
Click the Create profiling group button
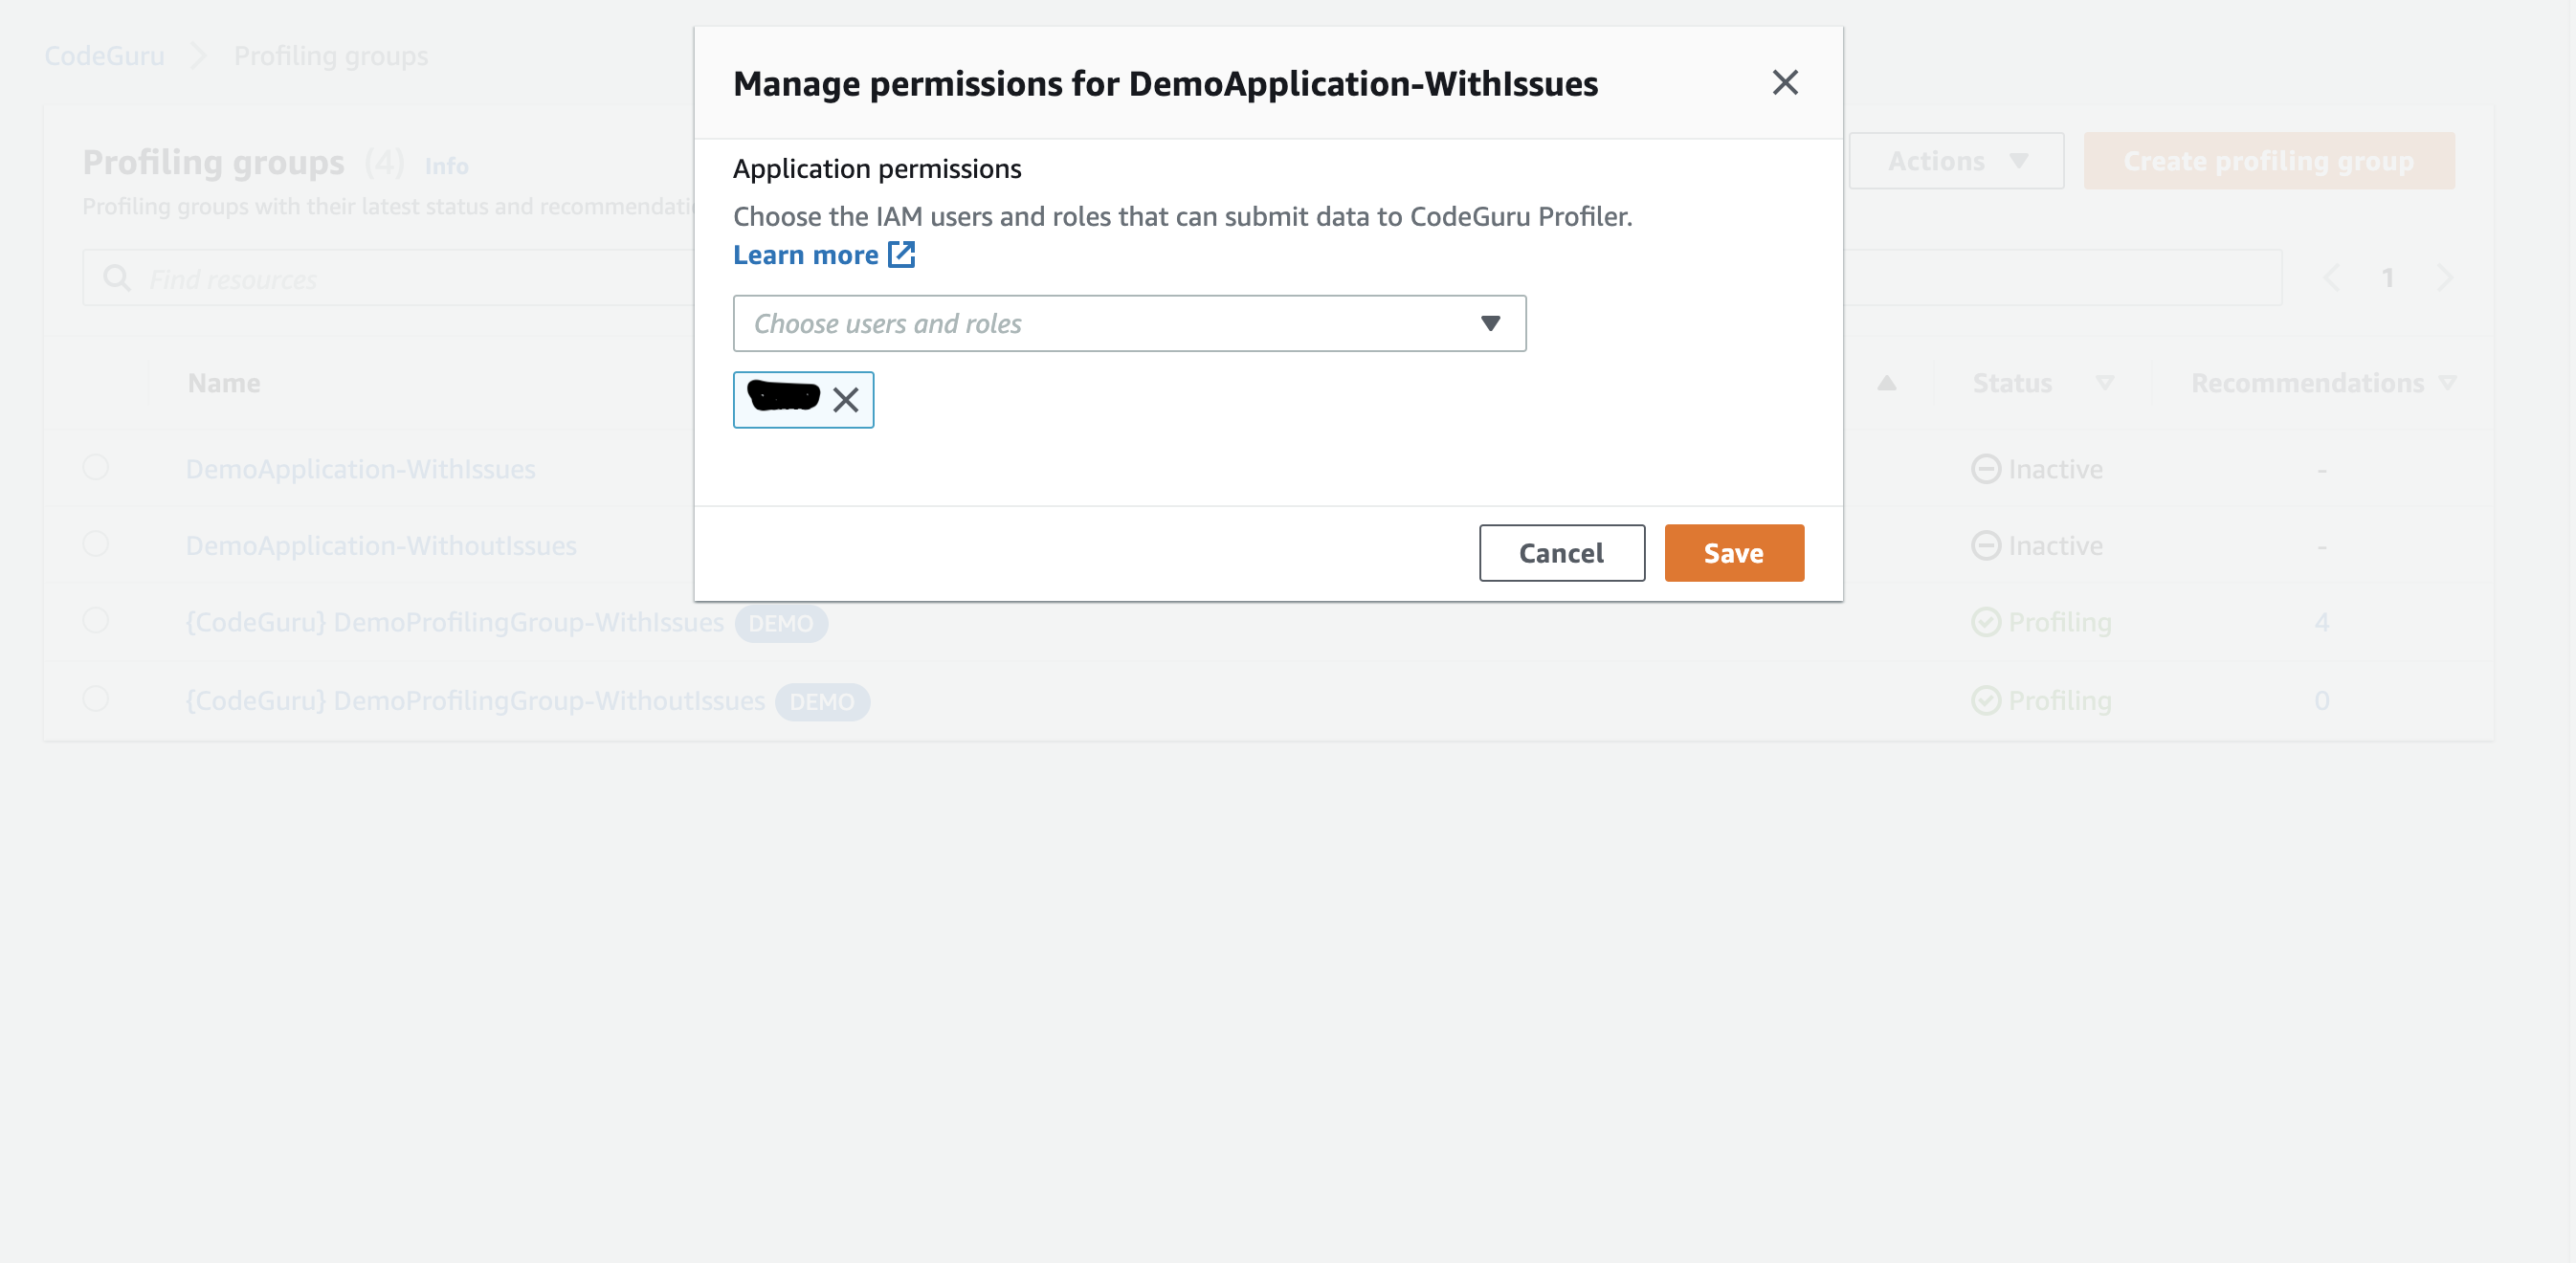coord(2268,161)
